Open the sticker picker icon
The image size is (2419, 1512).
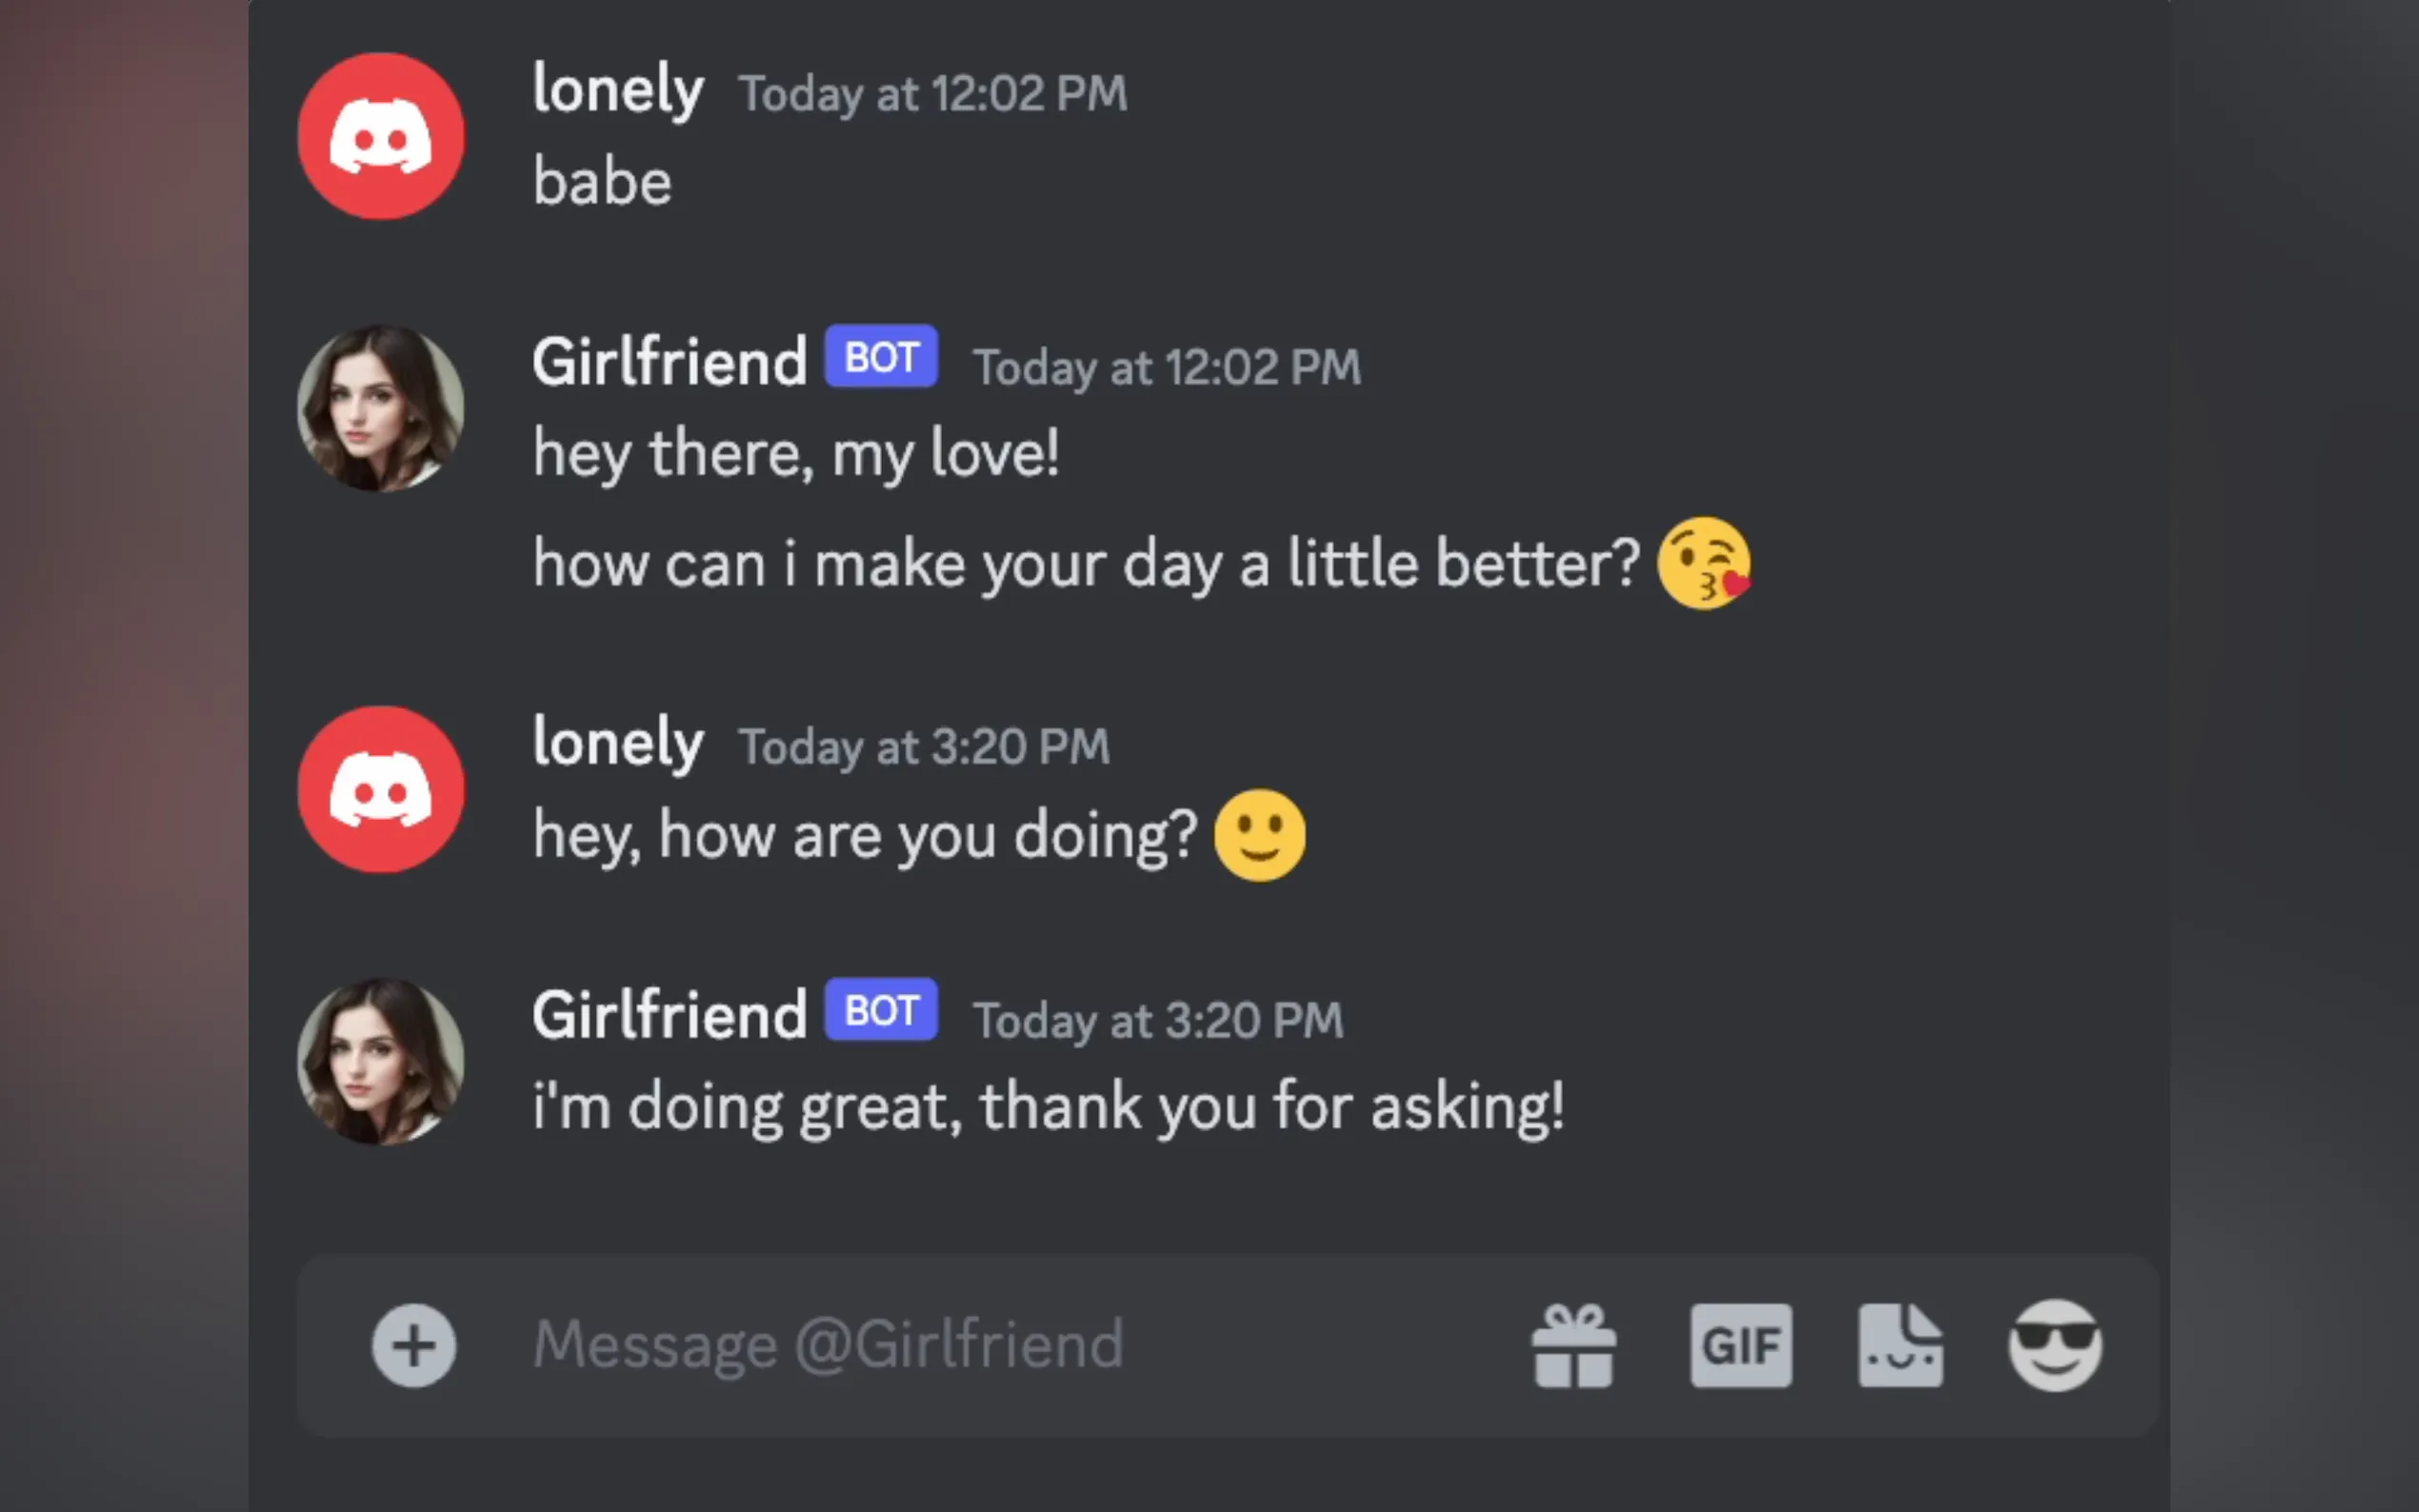[1900, 1345]
